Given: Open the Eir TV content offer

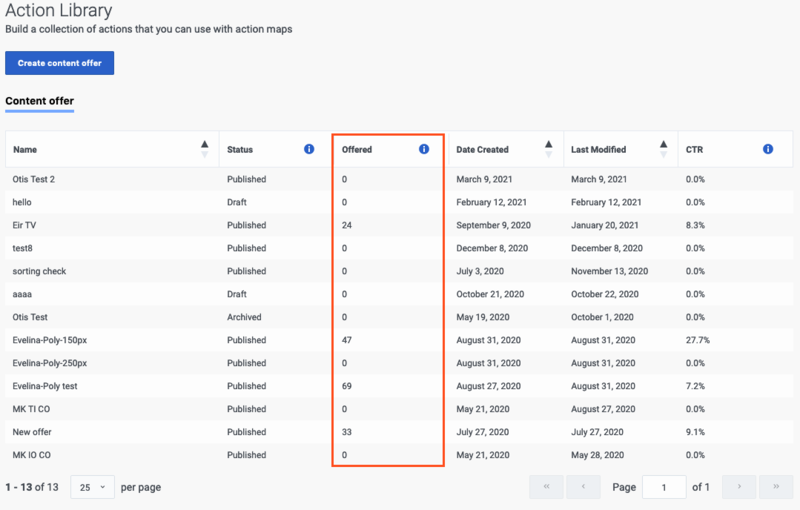Looking at the screenshot, I should [24, 225].
